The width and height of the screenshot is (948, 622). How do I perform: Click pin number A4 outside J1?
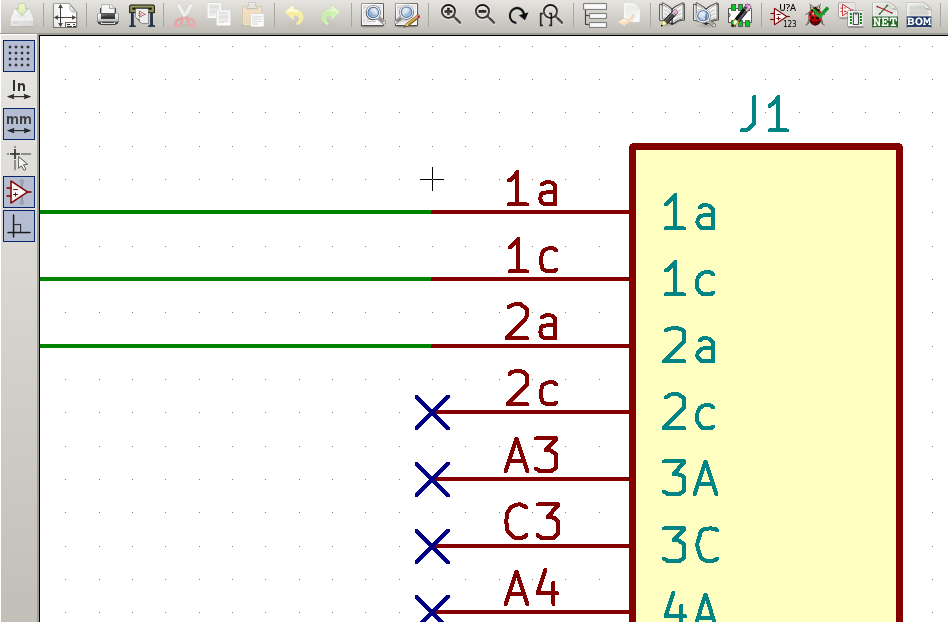pyautogui.click(x=531, y=588)
